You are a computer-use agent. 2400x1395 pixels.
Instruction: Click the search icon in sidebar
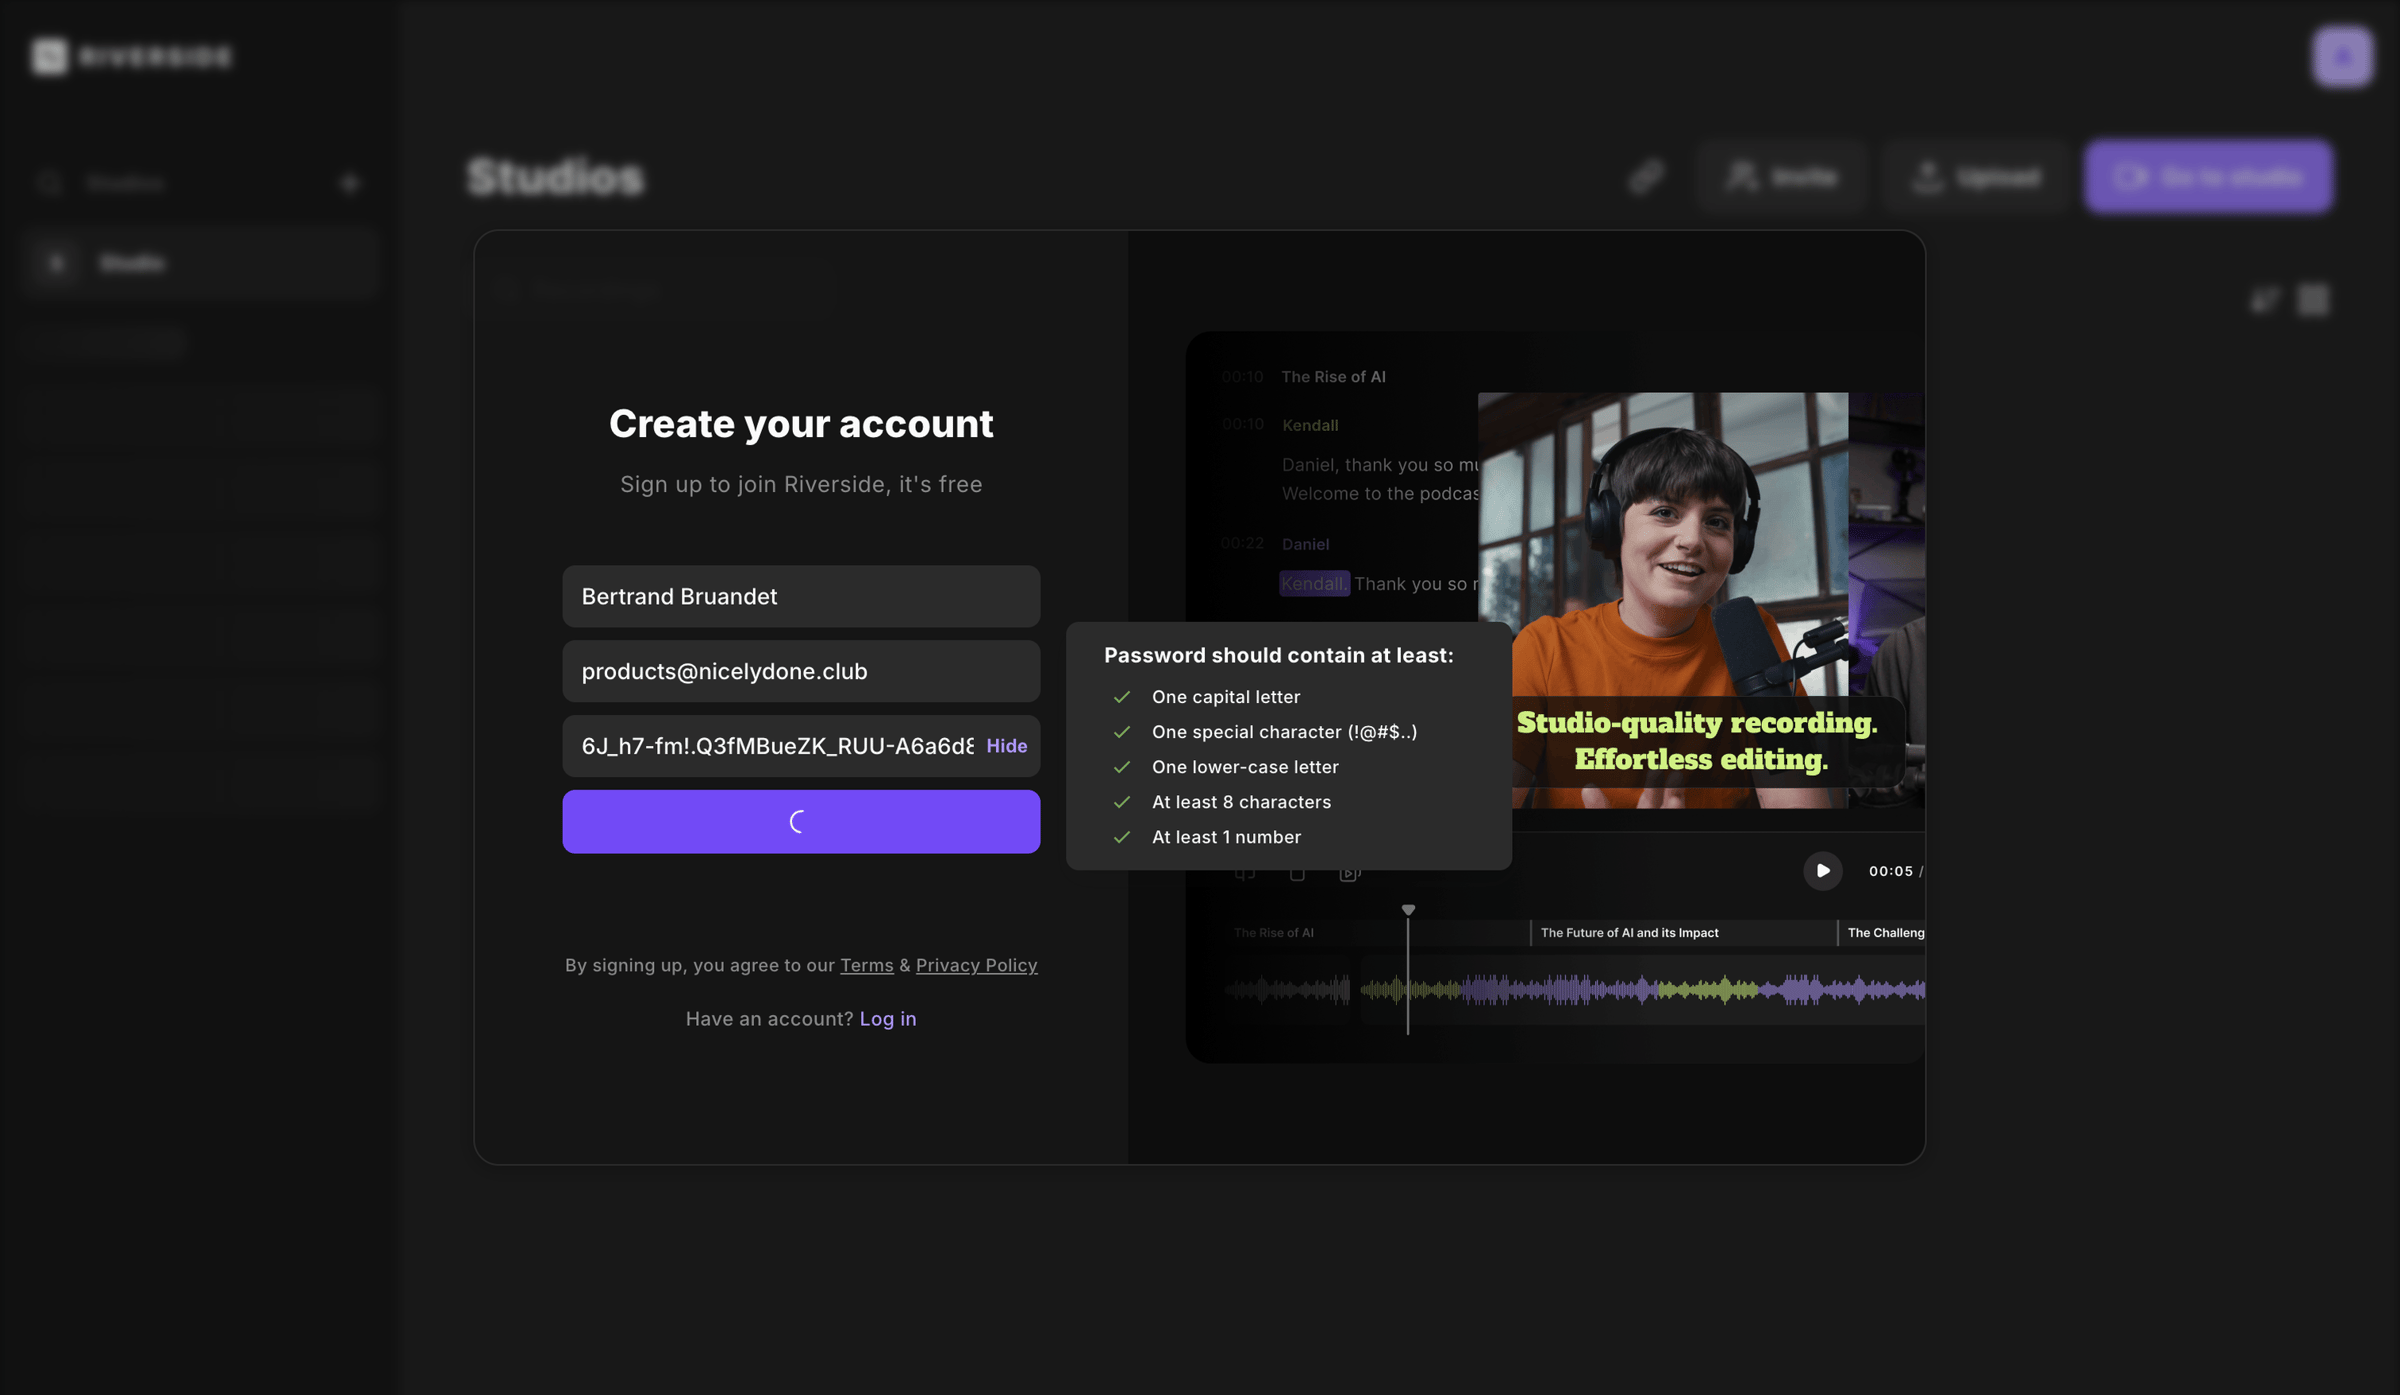[49, 183]
